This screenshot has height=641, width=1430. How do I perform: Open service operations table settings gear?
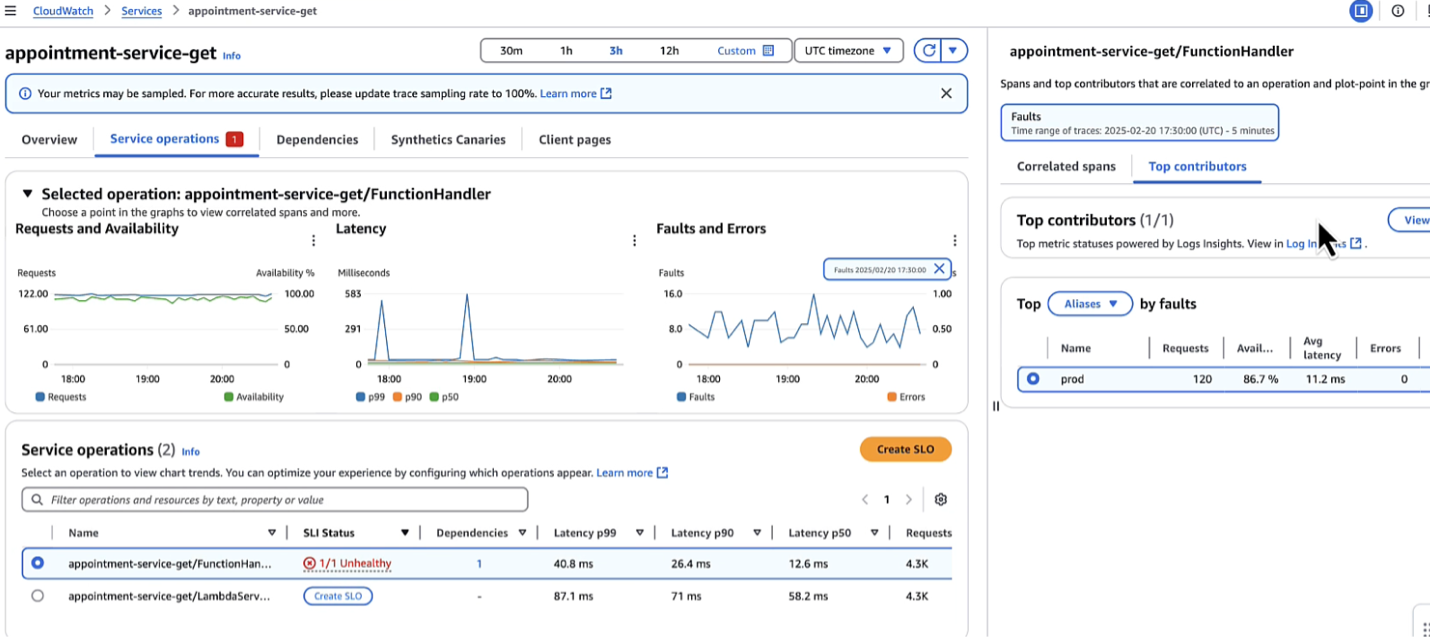tap(940, 499)
